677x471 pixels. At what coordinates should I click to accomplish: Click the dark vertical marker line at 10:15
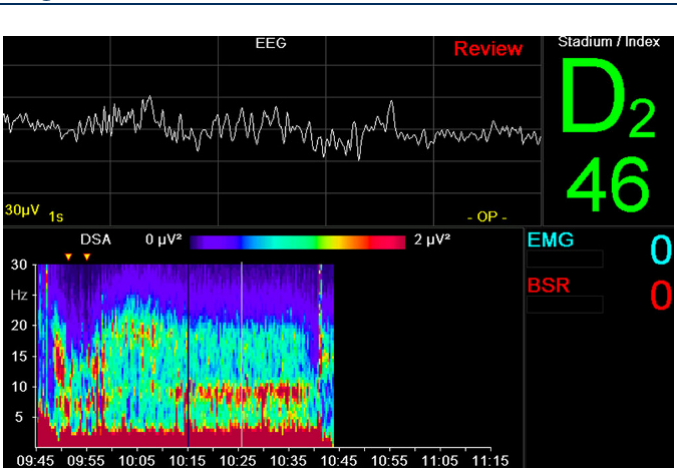click(188, 354)
